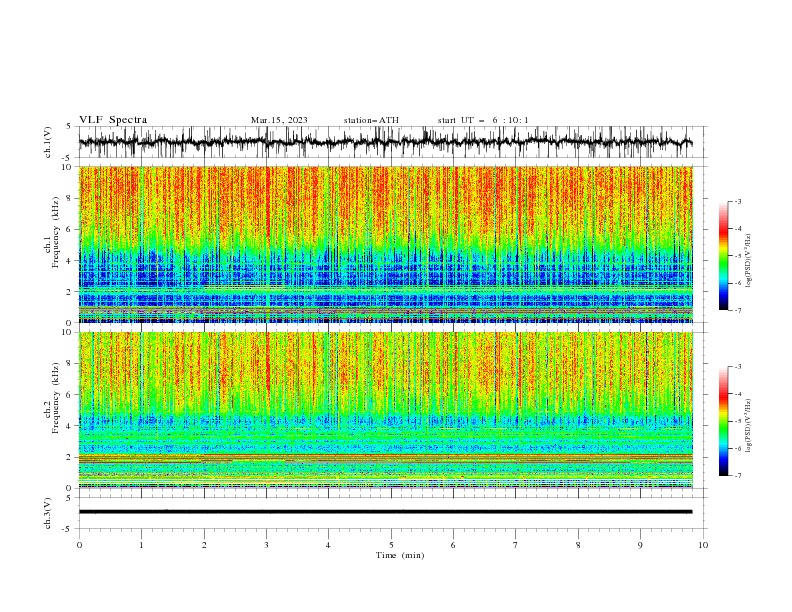Click the time axis tick label '3'
This screenshot has width=792, height=612.
[x=266, y=545]
